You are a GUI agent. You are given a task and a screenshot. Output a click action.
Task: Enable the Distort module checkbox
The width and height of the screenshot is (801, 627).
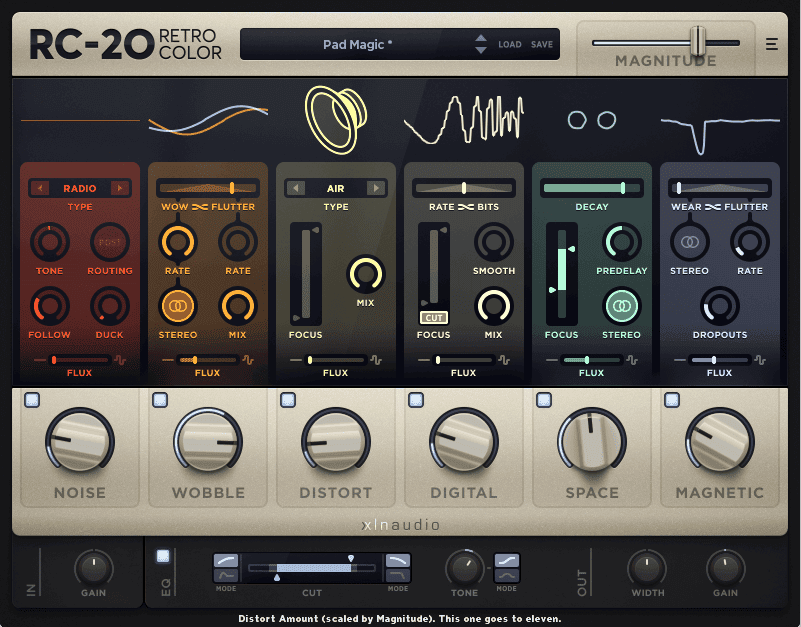tap(288, 400)
